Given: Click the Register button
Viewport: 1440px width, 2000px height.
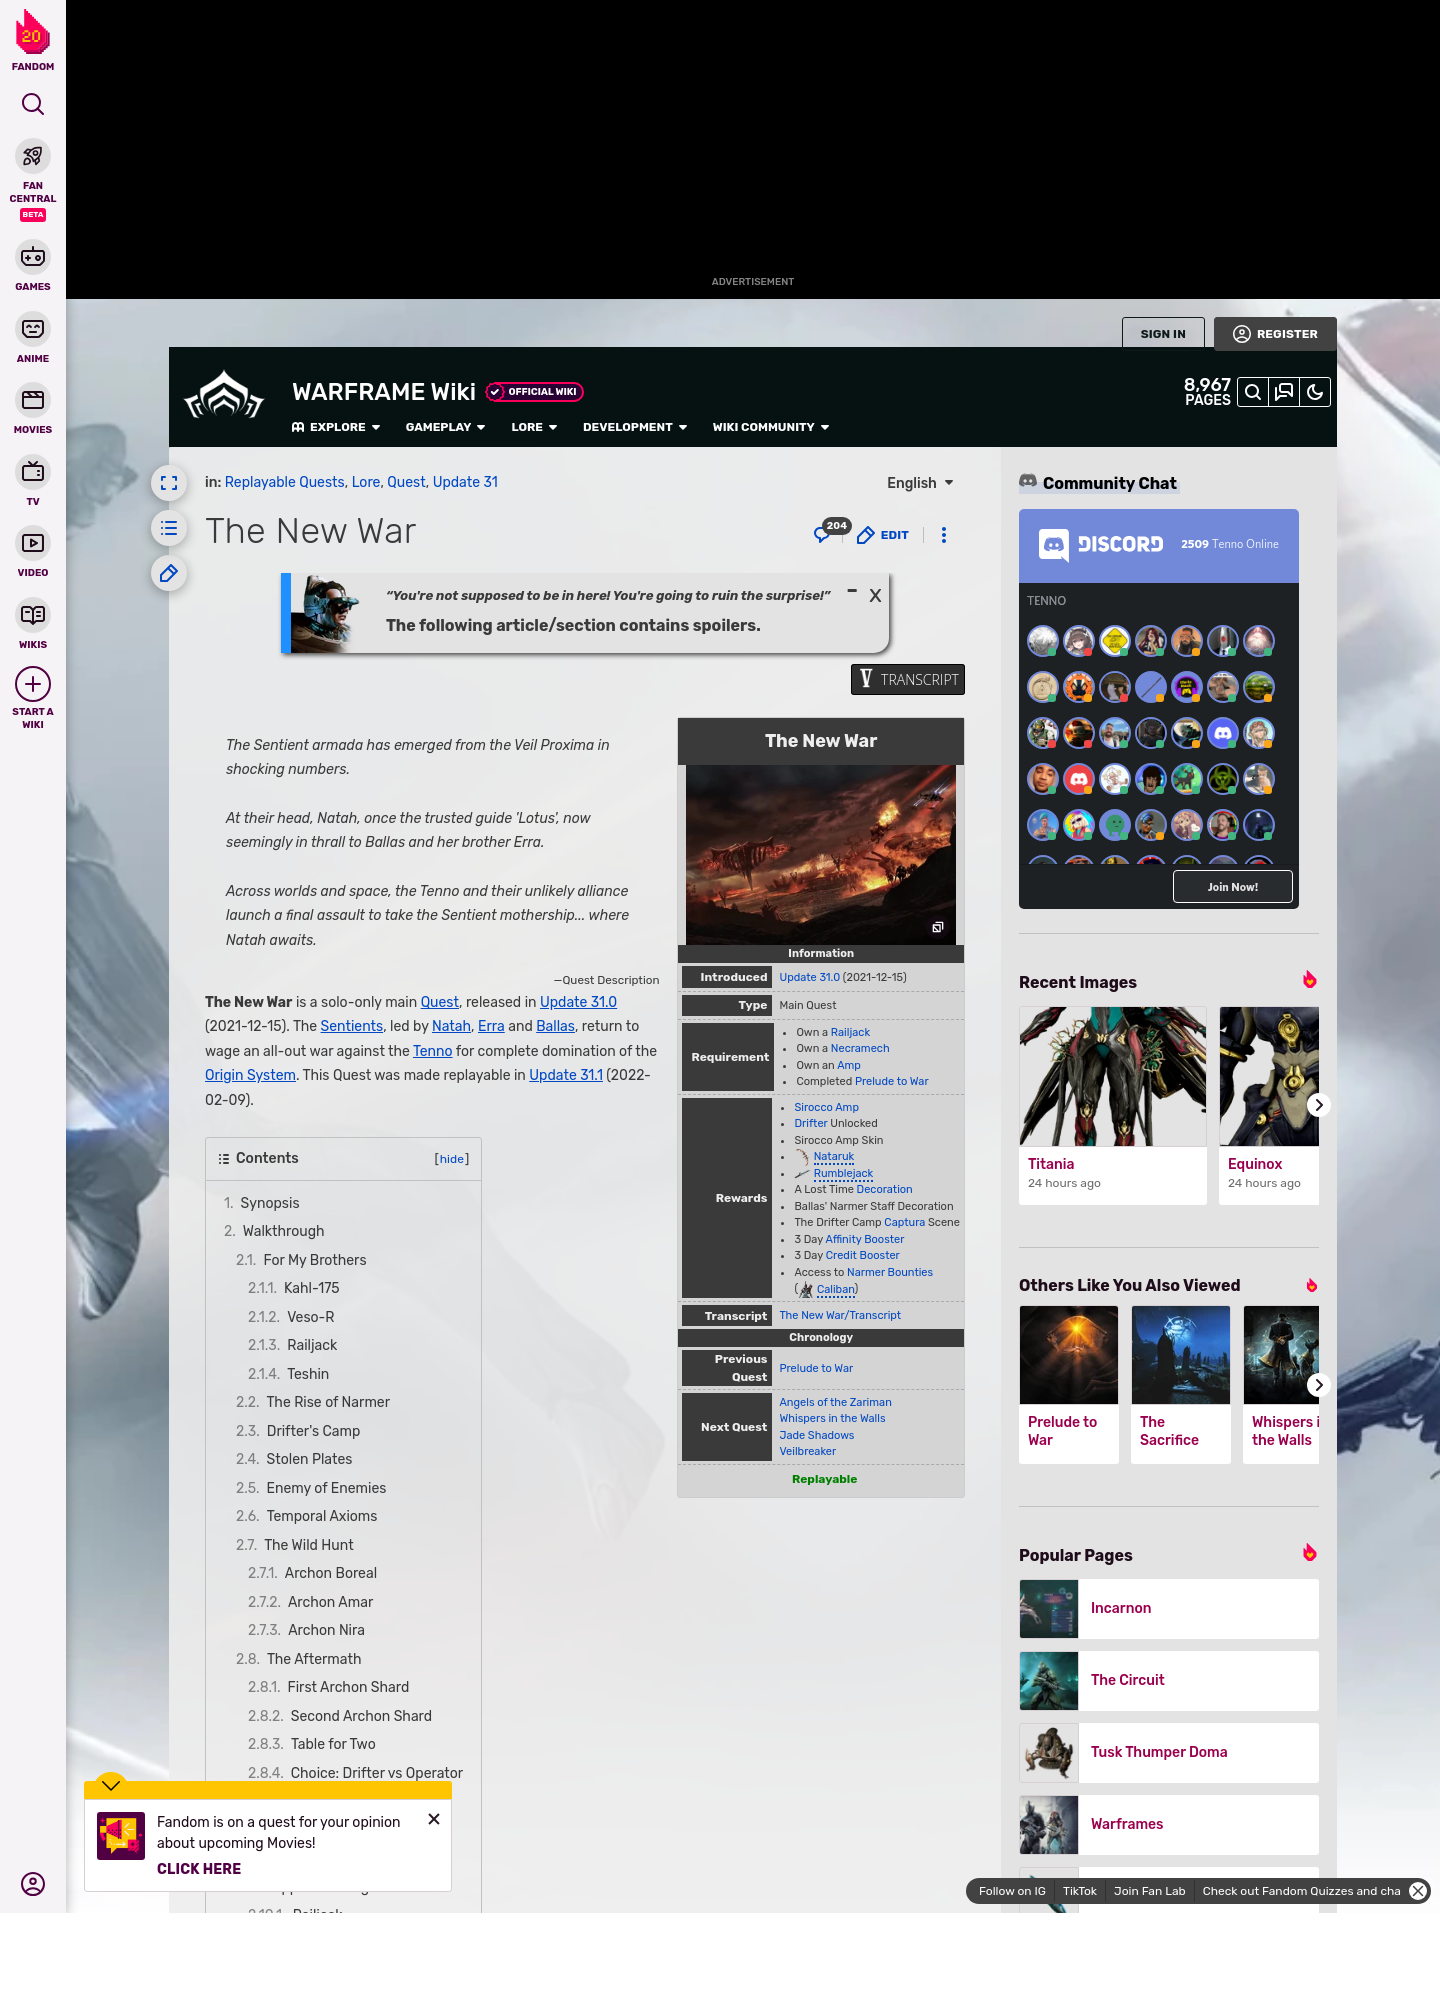Looking at the screenshot, I should (x=1275, y=334).
